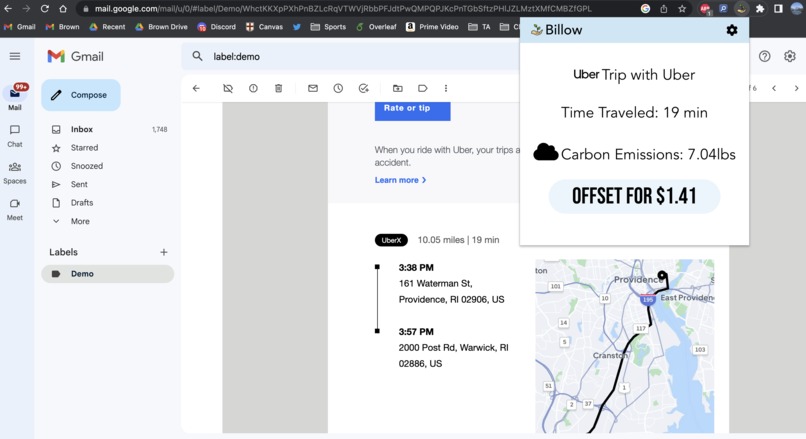Open Prime Video bookmark
The height and width of the screenshot is (439, 806).
(x=432, y=27)
